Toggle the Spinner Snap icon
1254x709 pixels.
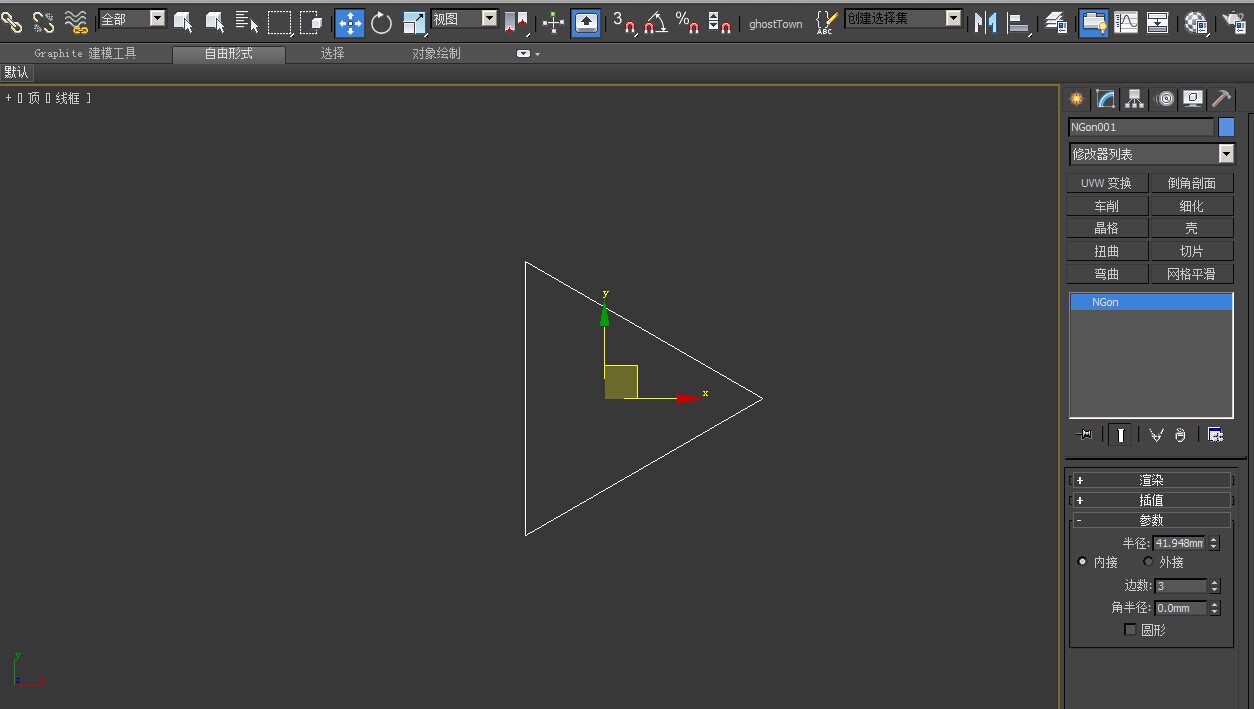pyautogui.click(x=719, y=22)
